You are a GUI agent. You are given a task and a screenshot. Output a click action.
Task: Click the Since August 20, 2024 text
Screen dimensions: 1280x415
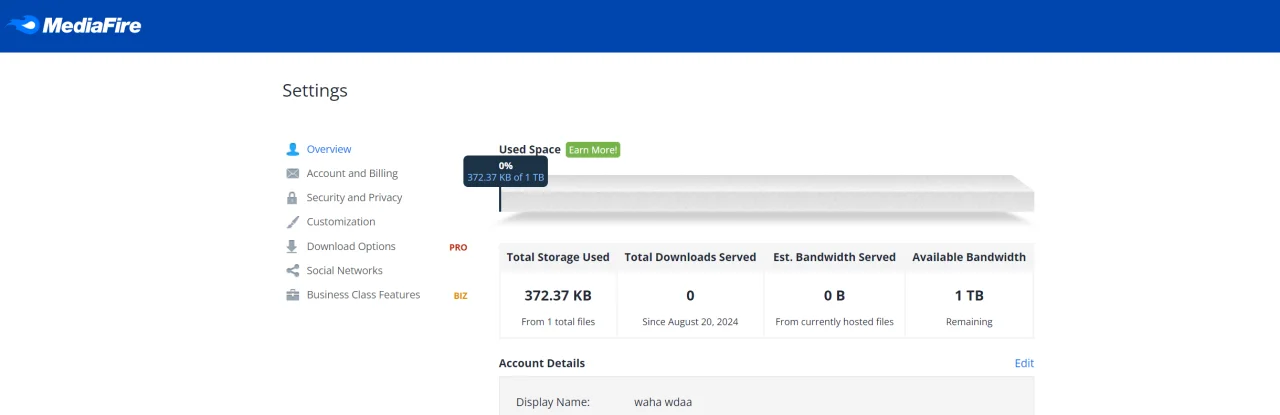coord(690,322)
